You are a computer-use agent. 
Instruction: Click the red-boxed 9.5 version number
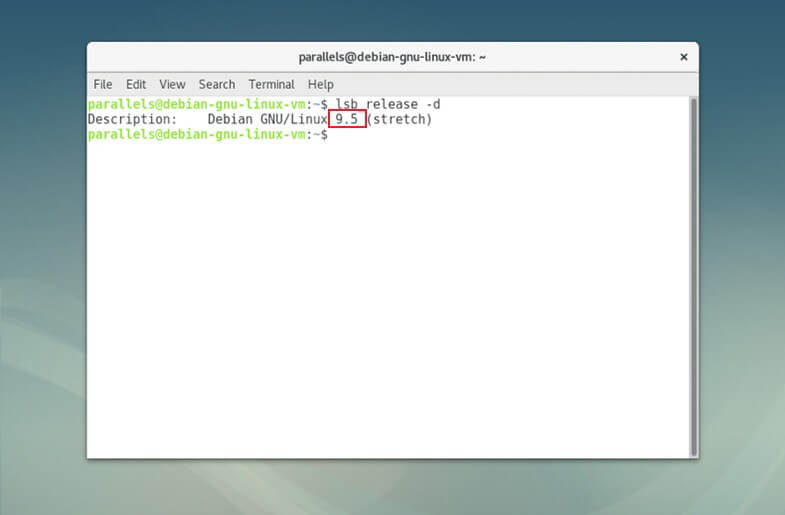(x=346, y=119)
